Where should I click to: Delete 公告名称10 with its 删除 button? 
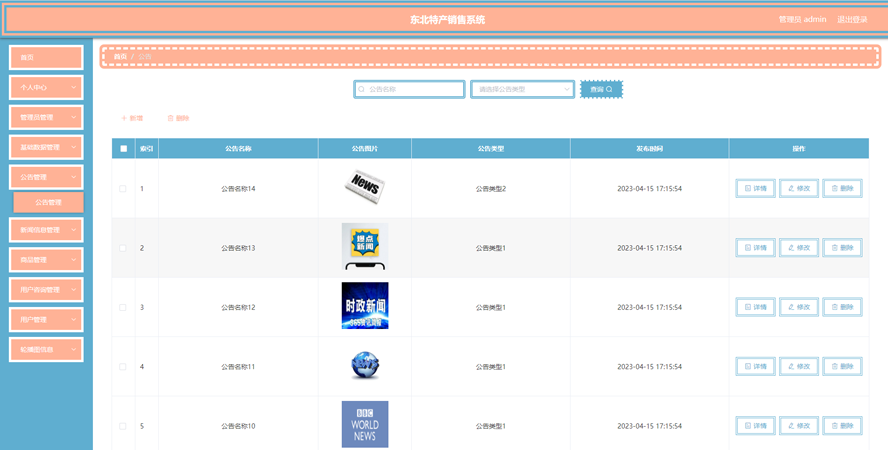842,426
